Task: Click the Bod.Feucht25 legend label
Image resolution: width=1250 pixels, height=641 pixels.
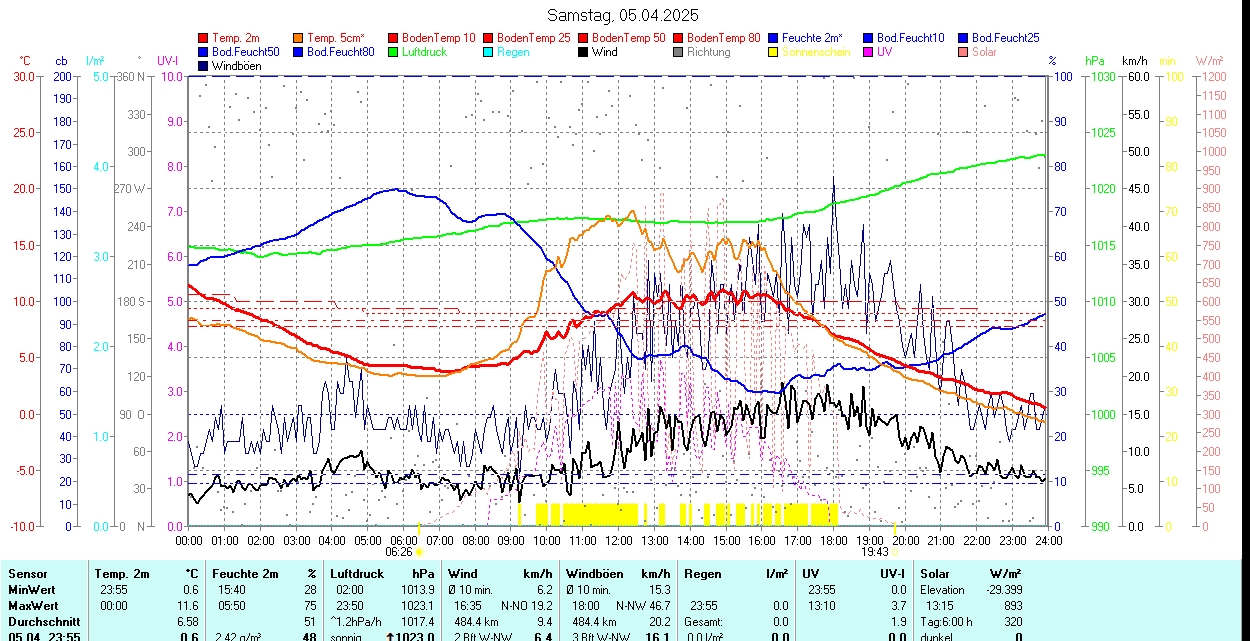Action: coord(1006,38)
